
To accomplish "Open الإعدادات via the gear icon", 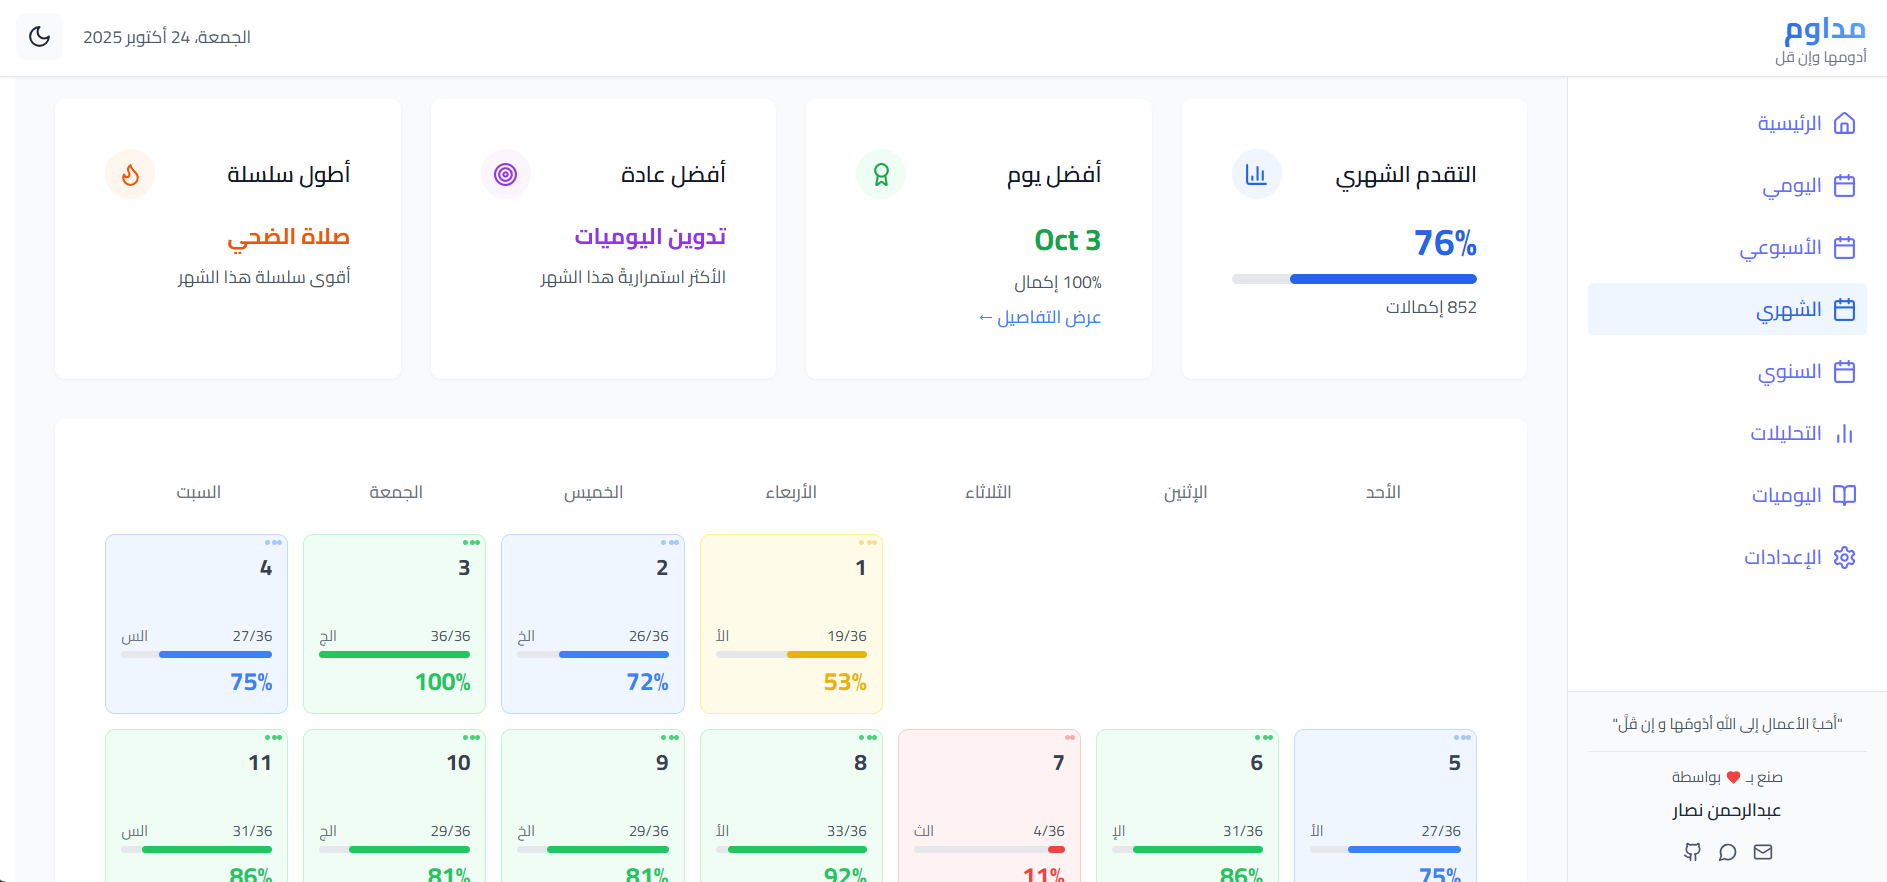I will 1844,557.
